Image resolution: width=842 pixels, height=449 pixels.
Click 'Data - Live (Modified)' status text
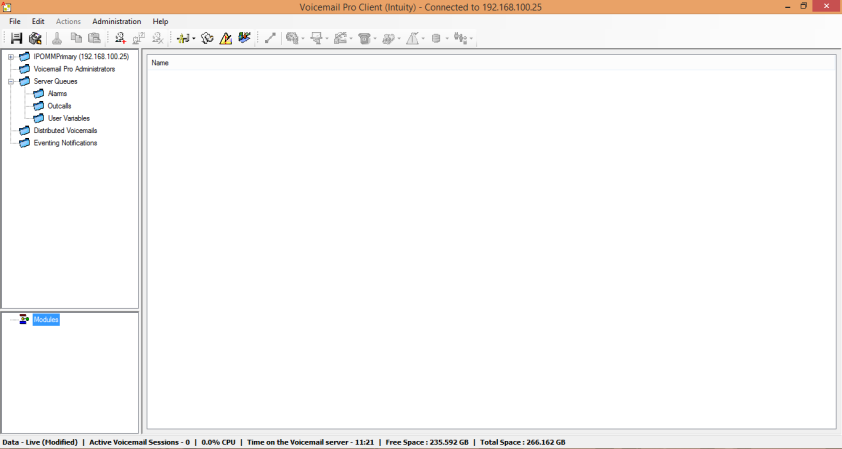click(x=40, y=443)
